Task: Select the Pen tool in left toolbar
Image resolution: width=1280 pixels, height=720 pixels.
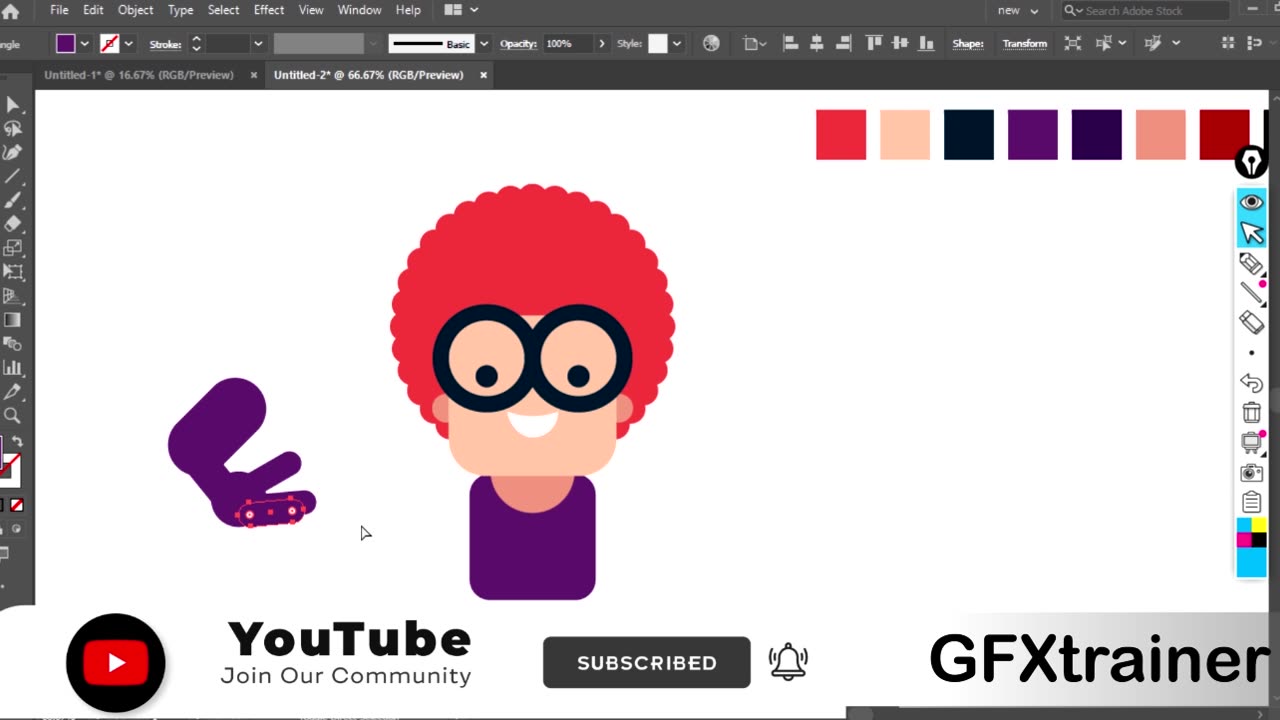Action: 12,152
